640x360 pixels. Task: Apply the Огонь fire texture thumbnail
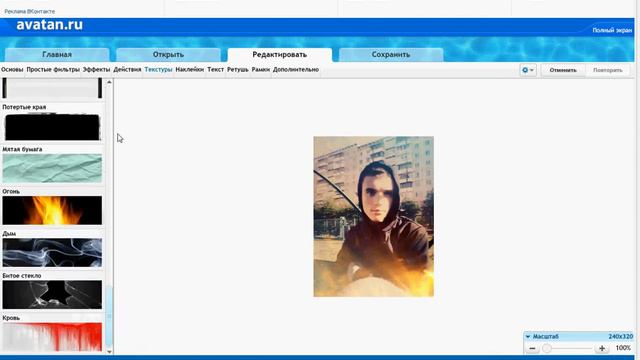(52, 211)
